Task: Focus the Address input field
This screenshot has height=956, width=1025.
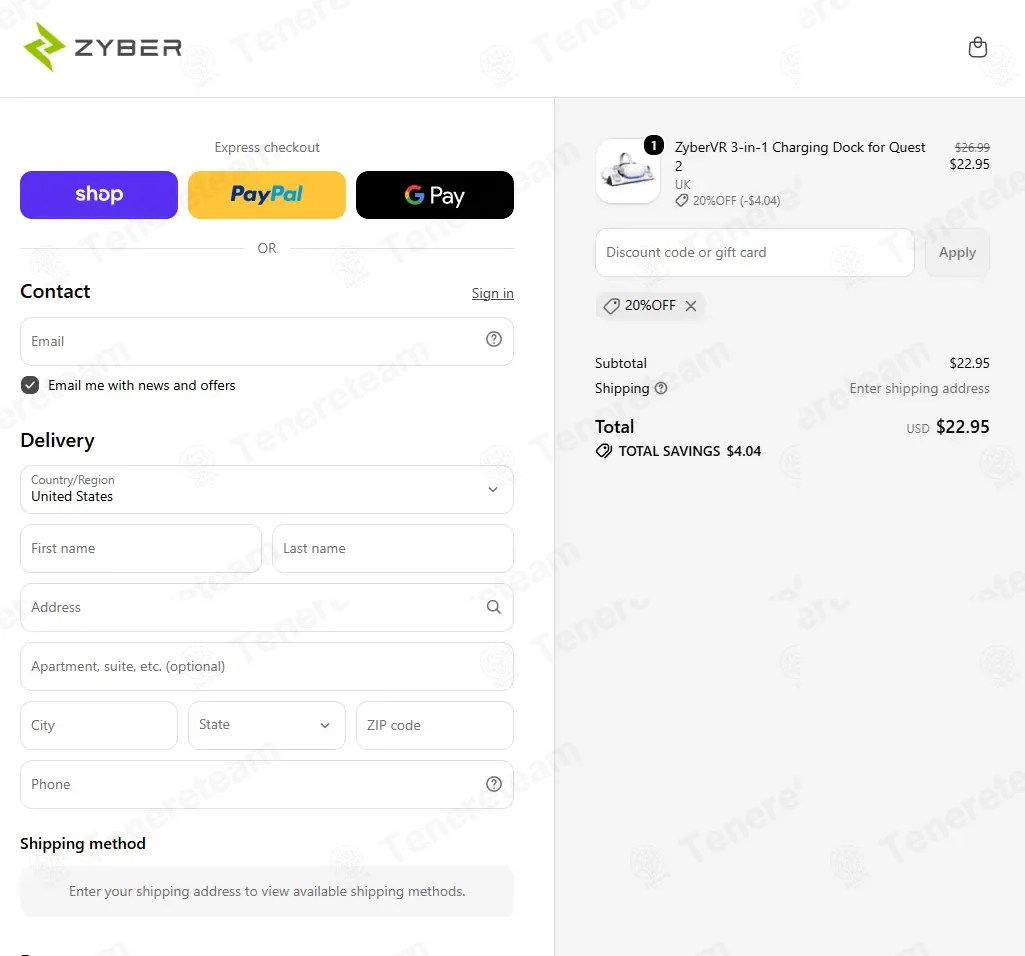Action: click(x=267, y=607)
